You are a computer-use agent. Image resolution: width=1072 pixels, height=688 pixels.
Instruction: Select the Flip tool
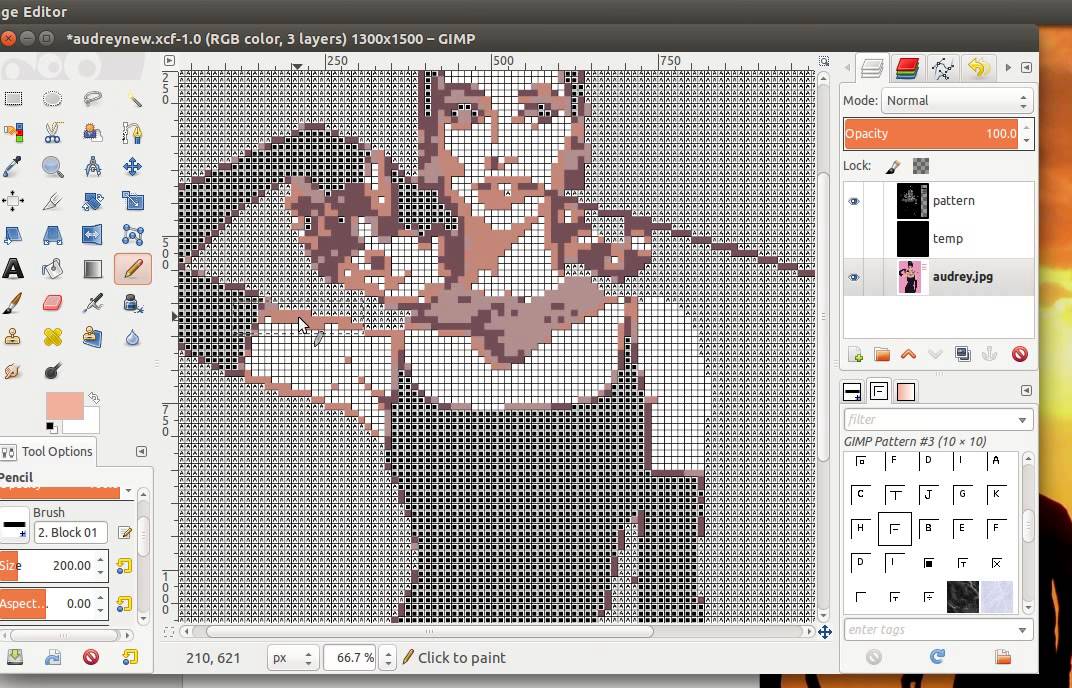pos(93,235)
